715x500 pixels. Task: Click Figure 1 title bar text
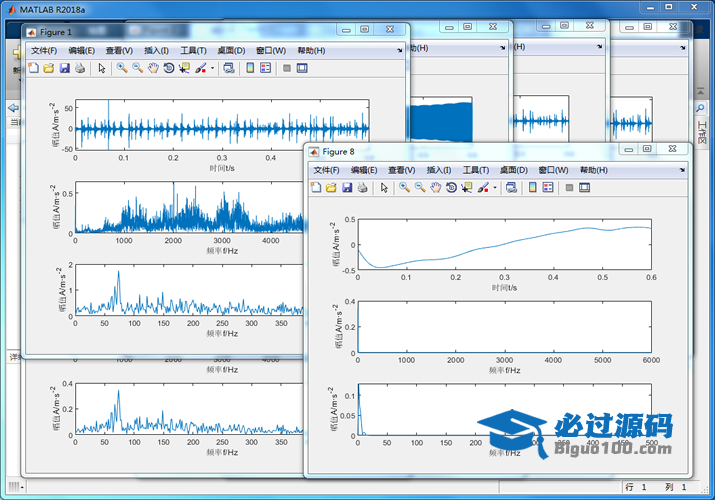[x=56, y=32]
